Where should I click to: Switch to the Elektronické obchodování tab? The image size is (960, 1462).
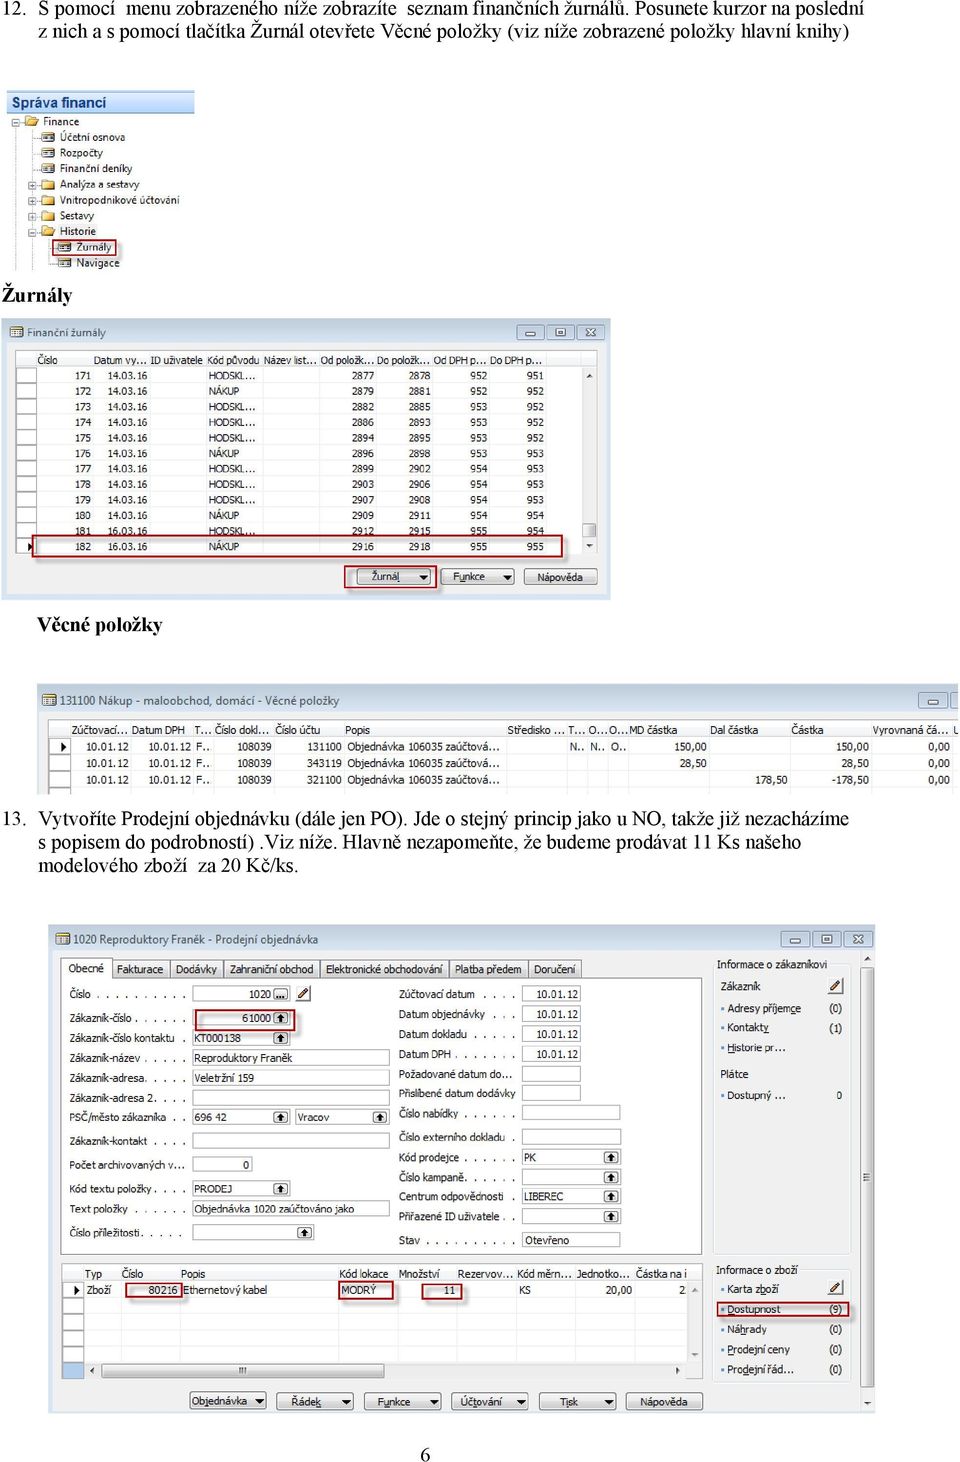pyautogui.click(x=384, y=969)
